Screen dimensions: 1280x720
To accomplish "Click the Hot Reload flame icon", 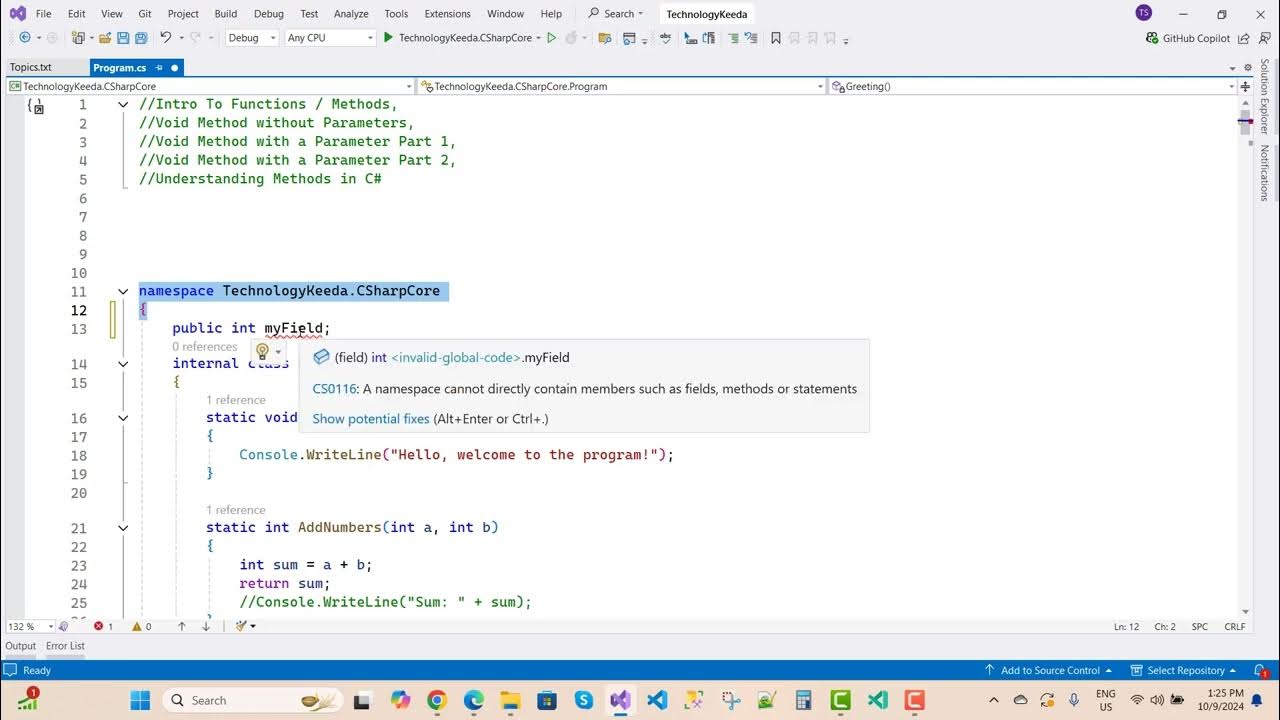I will tap(571, 38).
